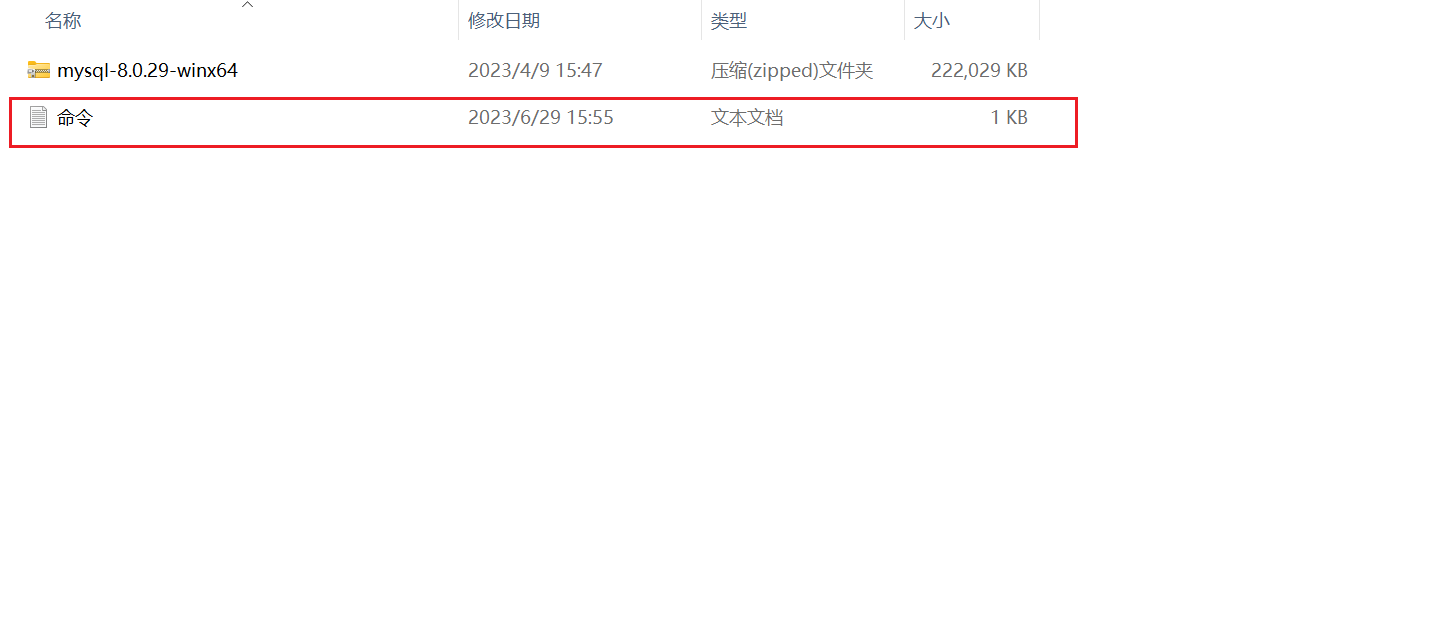Select the mysql-8.0.29-winx64 zip folder icon
This screenshot has height=639, width=1447.
coord(39,70)
